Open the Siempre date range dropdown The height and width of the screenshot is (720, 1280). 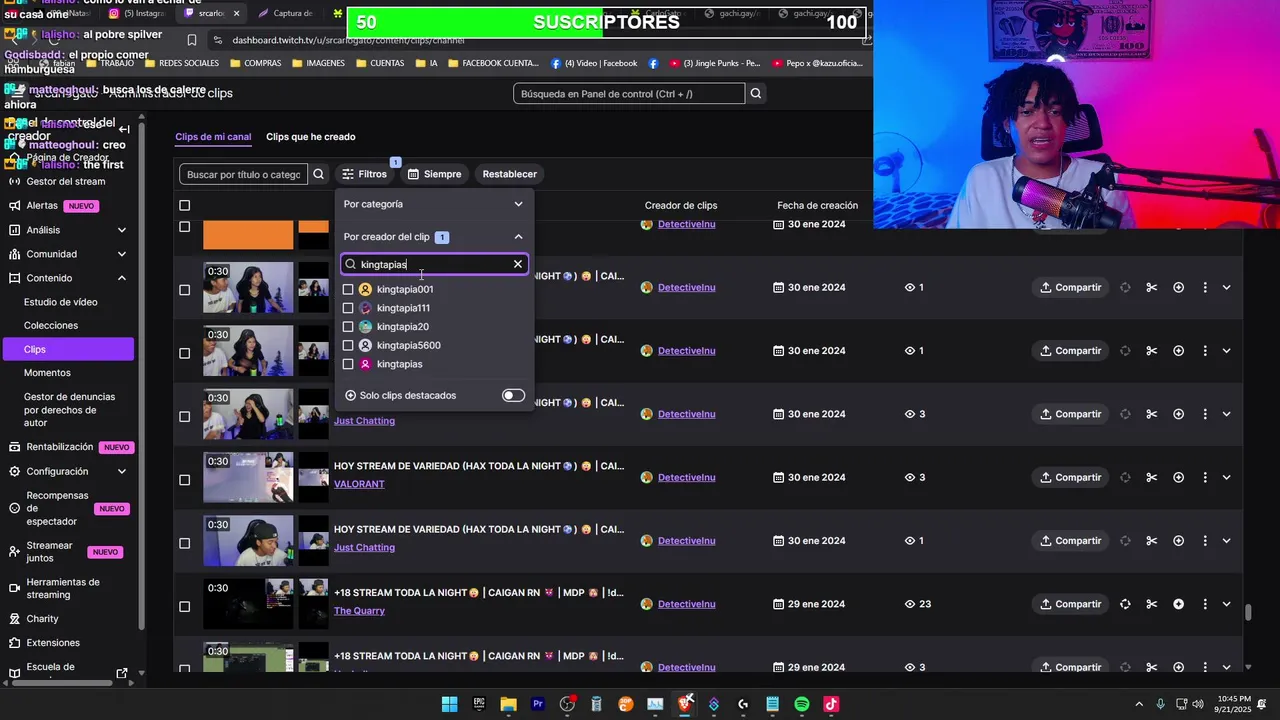pyautogui.click(x=435, y=174)
